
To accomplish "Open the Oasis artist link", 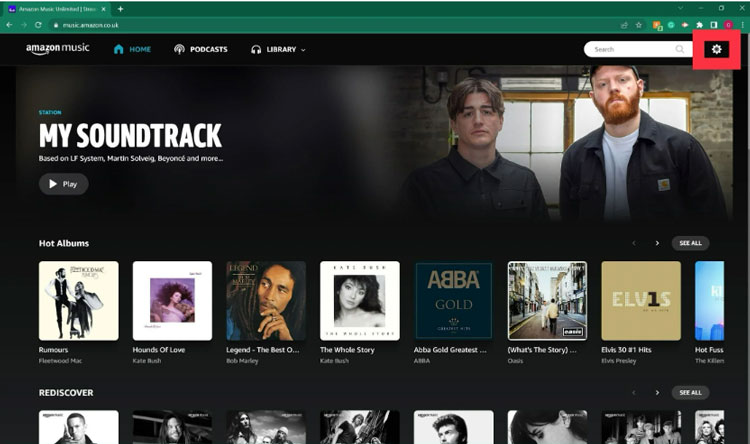I will pyautogui.click(x=515, y=361).
